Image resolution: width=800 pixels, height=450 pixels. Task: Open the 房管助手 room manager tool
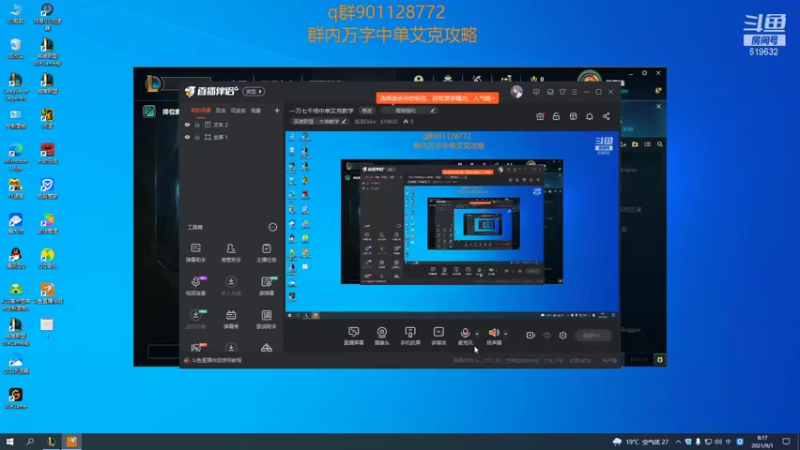231,253
